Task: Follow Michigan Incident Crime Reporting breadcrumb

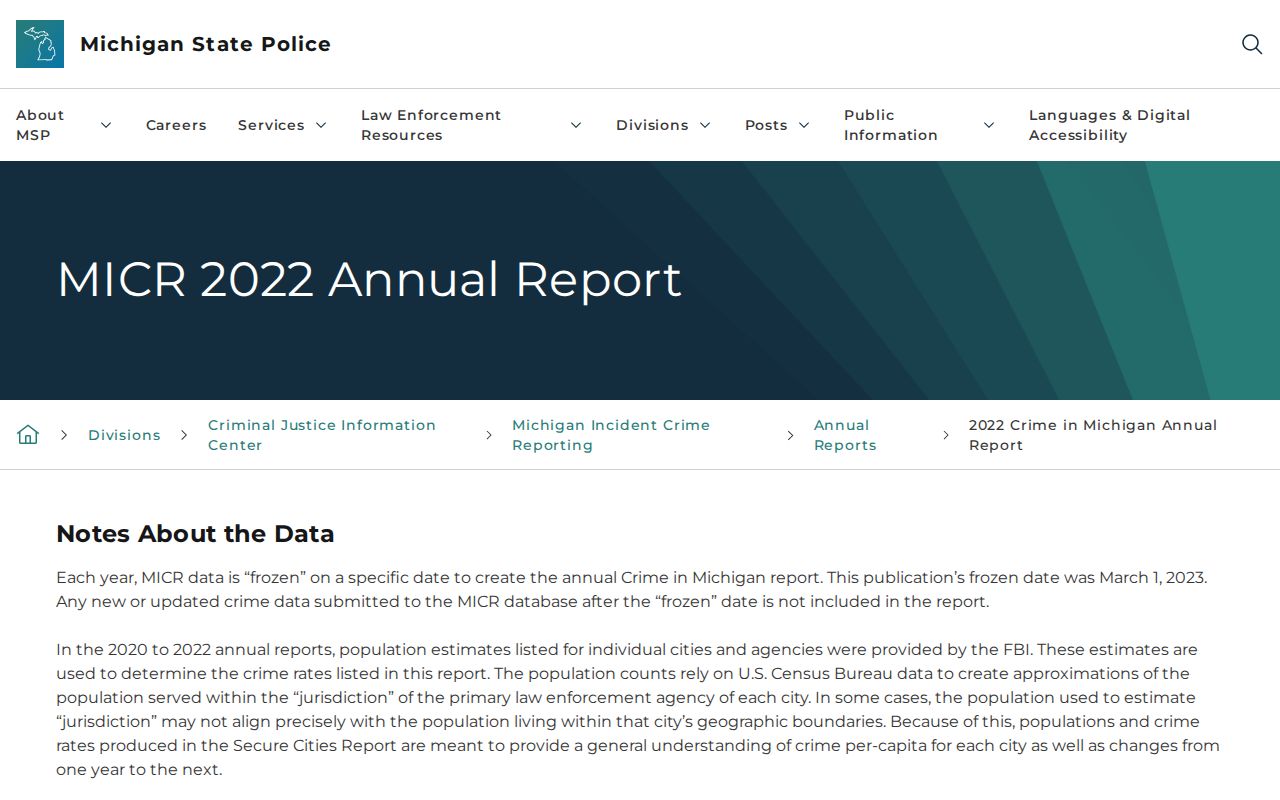Action: pyautogui.click(x=611, y=435)
